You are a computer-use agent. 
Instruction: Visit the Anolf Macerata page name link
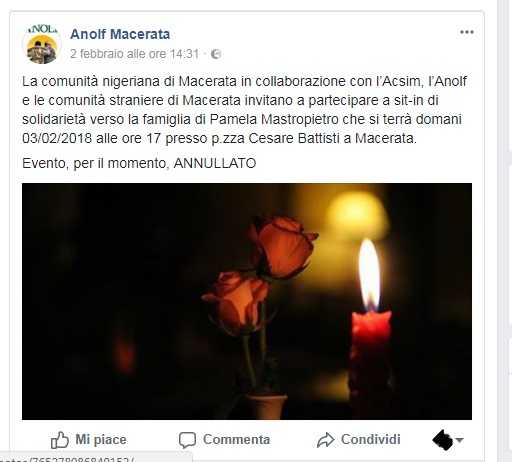pos(120,34)
